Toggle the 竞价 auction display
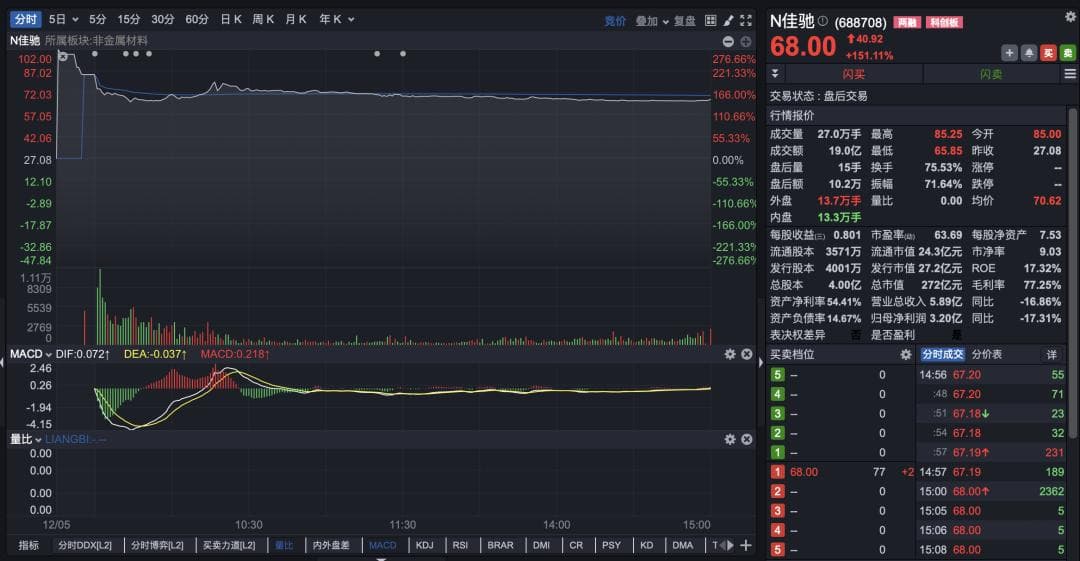1080x561 pixels. [x=615, y=20]
